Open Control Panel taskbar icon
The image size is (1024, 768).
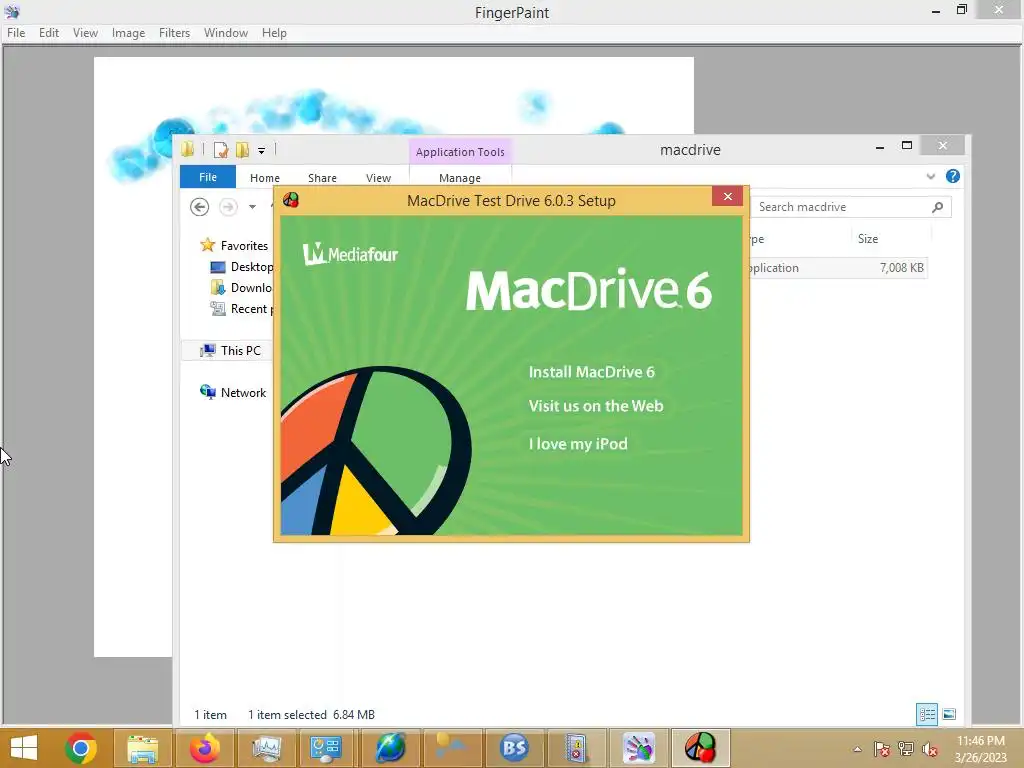point(326,748)
